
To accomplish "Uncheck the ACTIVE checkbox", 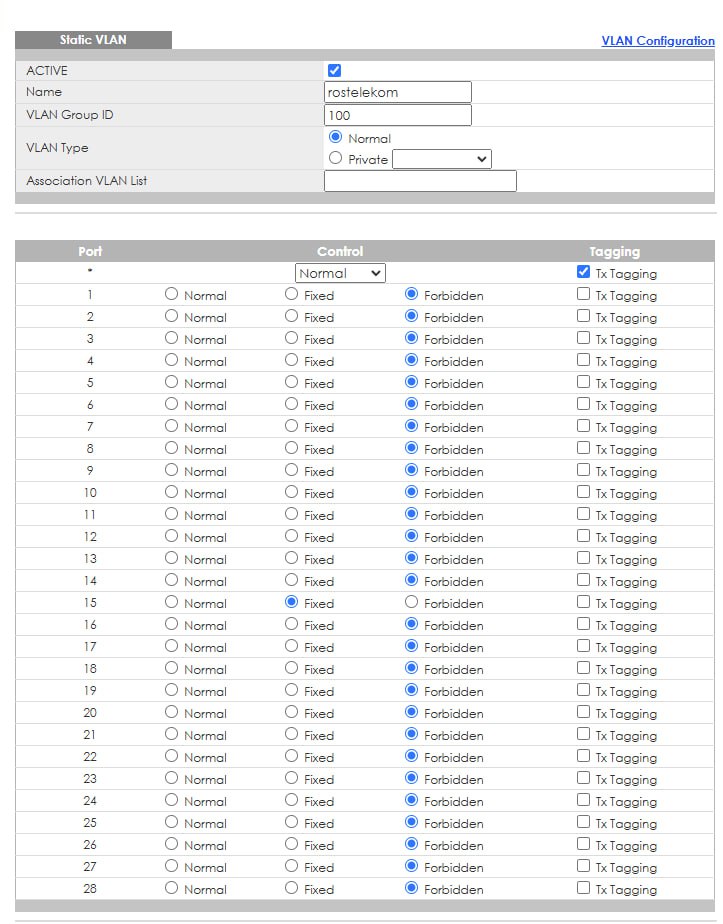I will click(334, 70).
